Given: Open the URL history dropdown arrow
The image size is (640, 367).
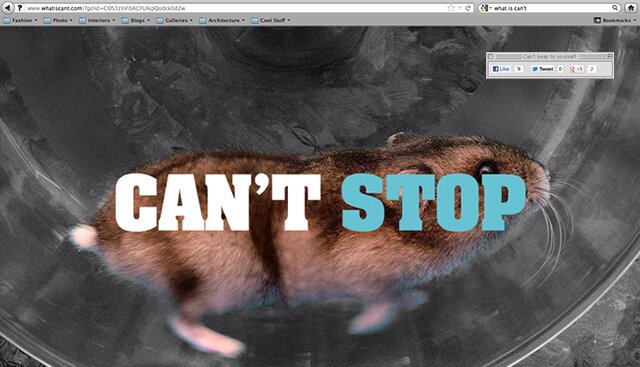Looking at the screenshot, I should click(x=460, y=8).
